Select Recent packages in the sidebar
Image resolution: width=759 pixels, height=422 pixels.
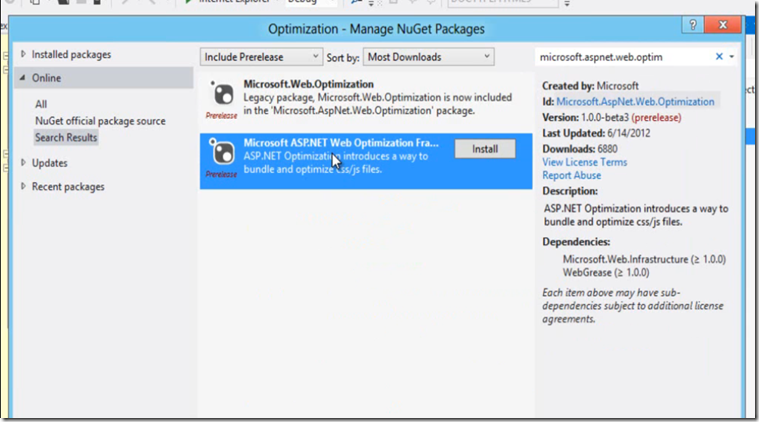point(68,187)
